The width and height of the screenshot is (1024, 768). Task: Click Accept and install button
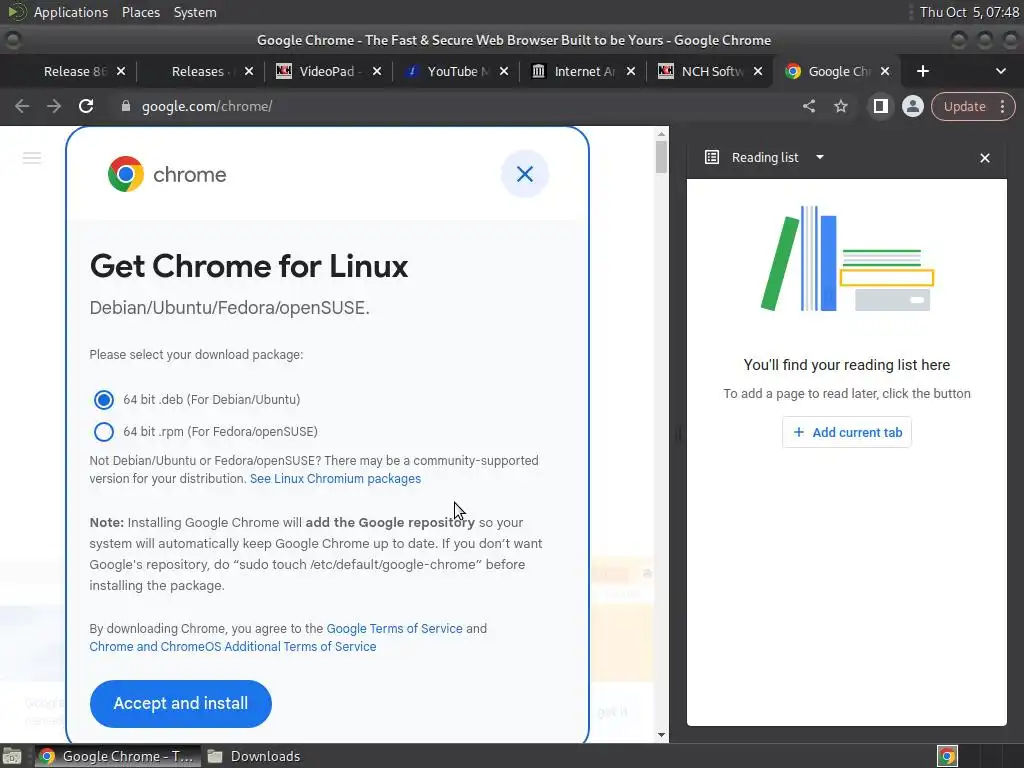point(180,703)
